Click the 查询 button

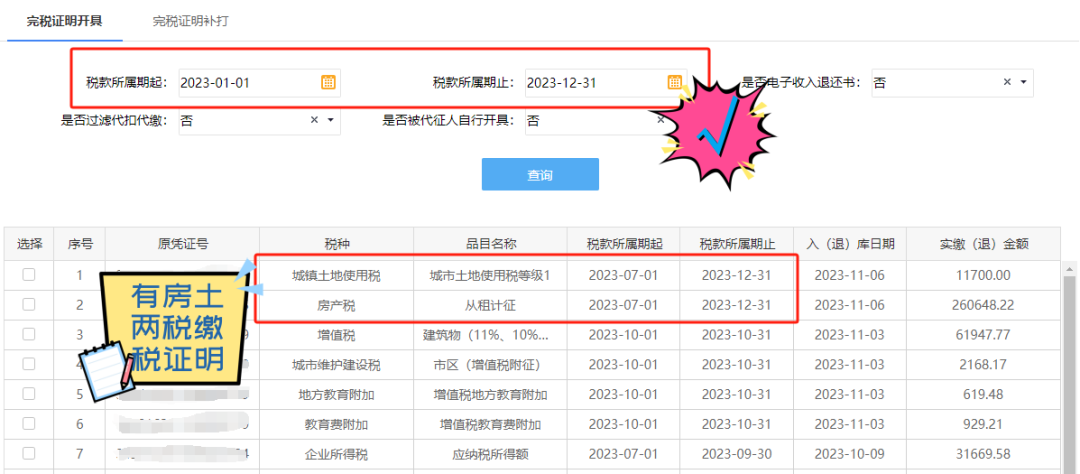click(x=540, y=174)
